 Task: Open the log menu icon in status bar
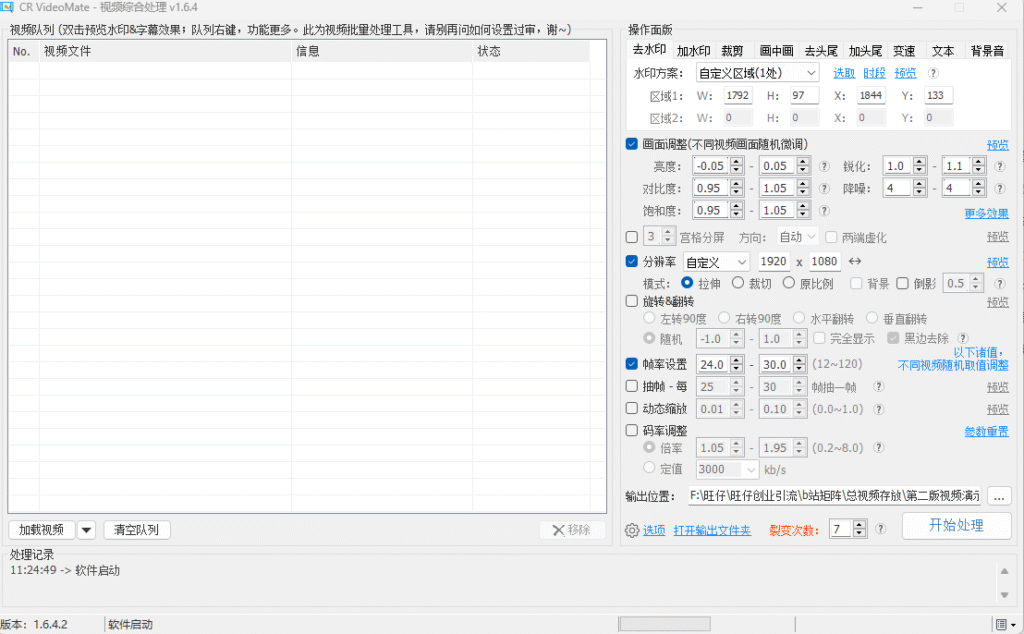(x=1001, y=624)
